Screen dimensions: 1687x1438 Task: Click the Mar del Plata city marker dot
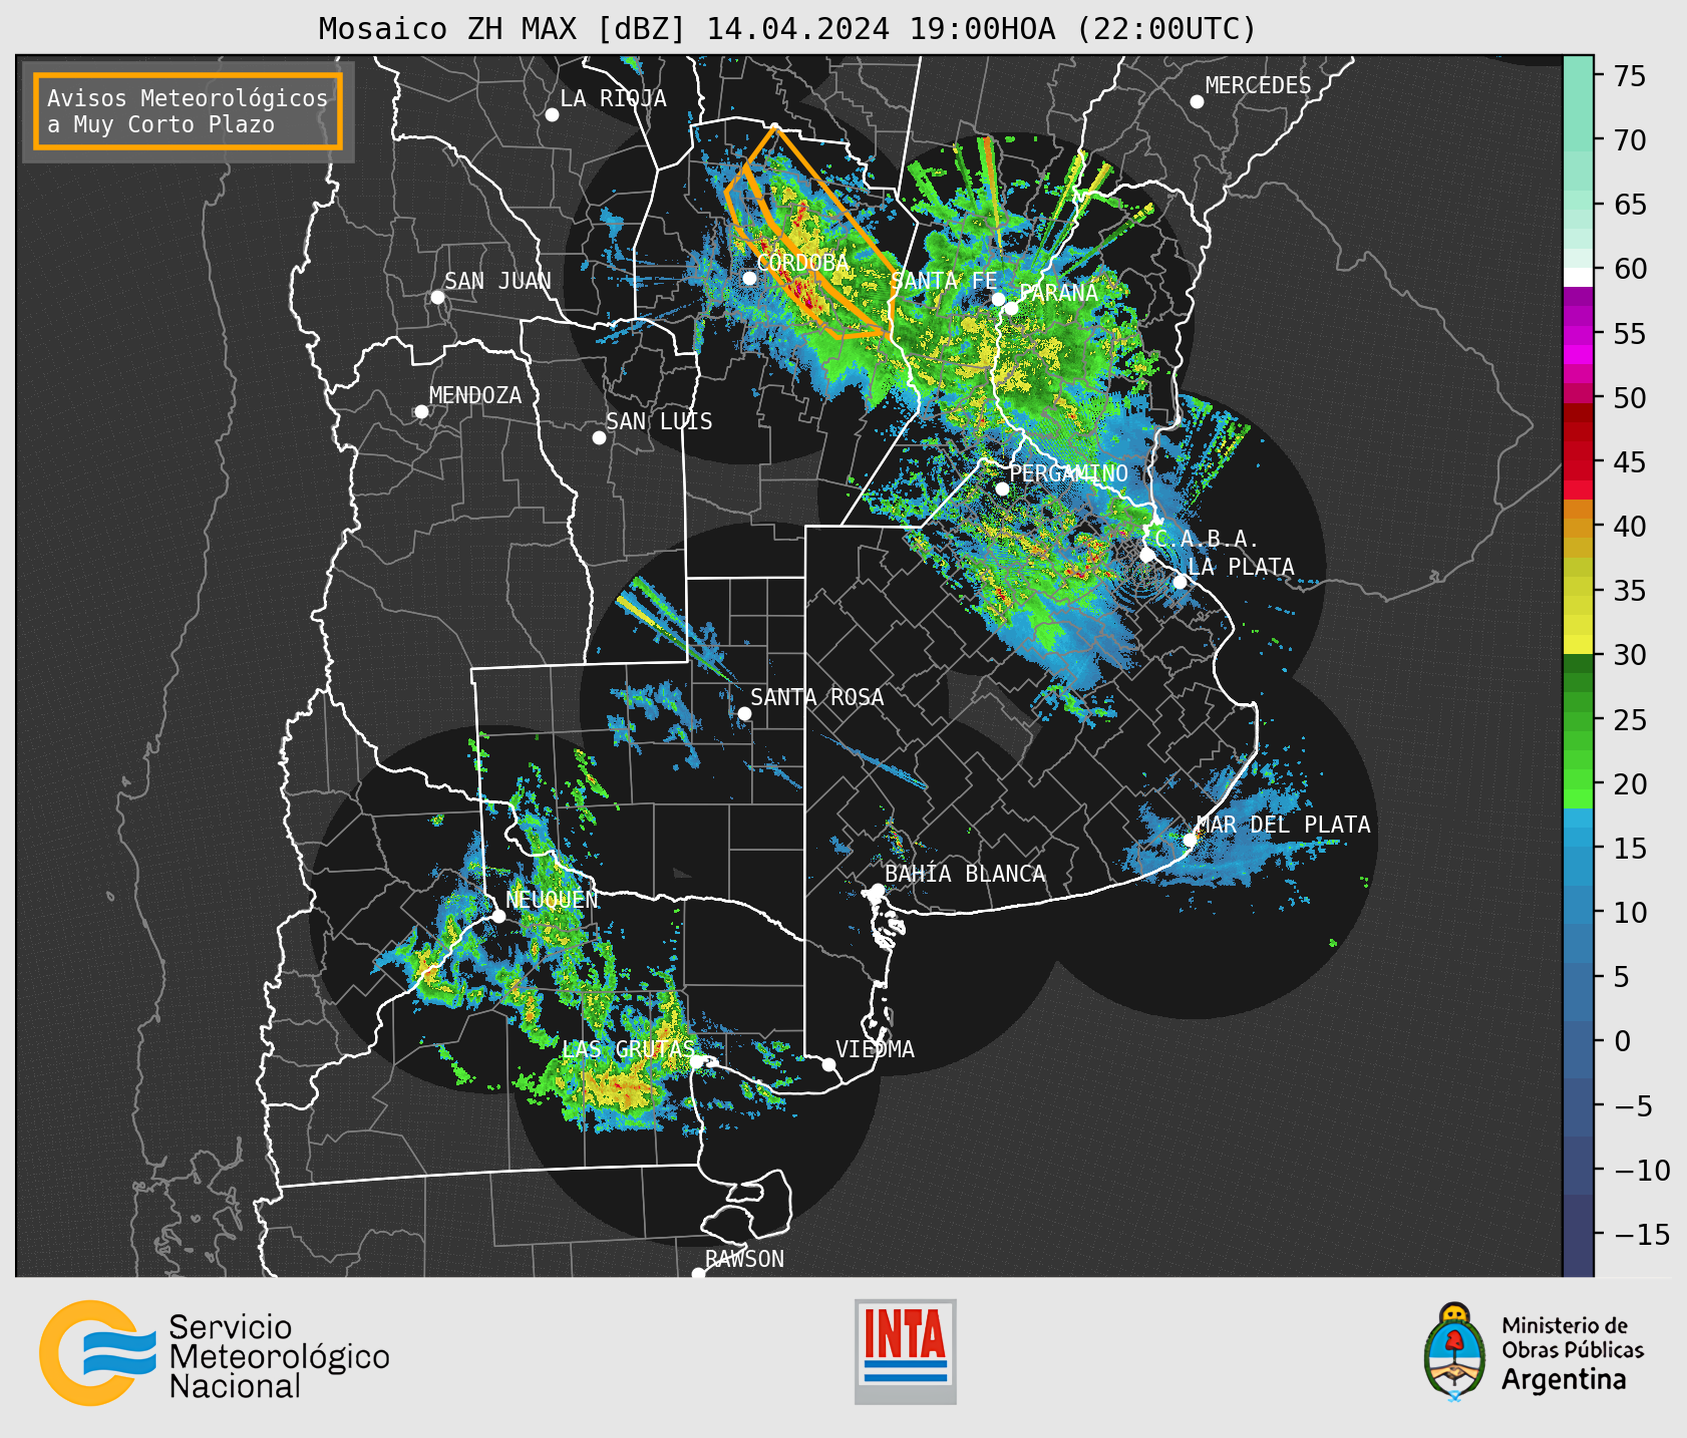tap(1190, 840)
